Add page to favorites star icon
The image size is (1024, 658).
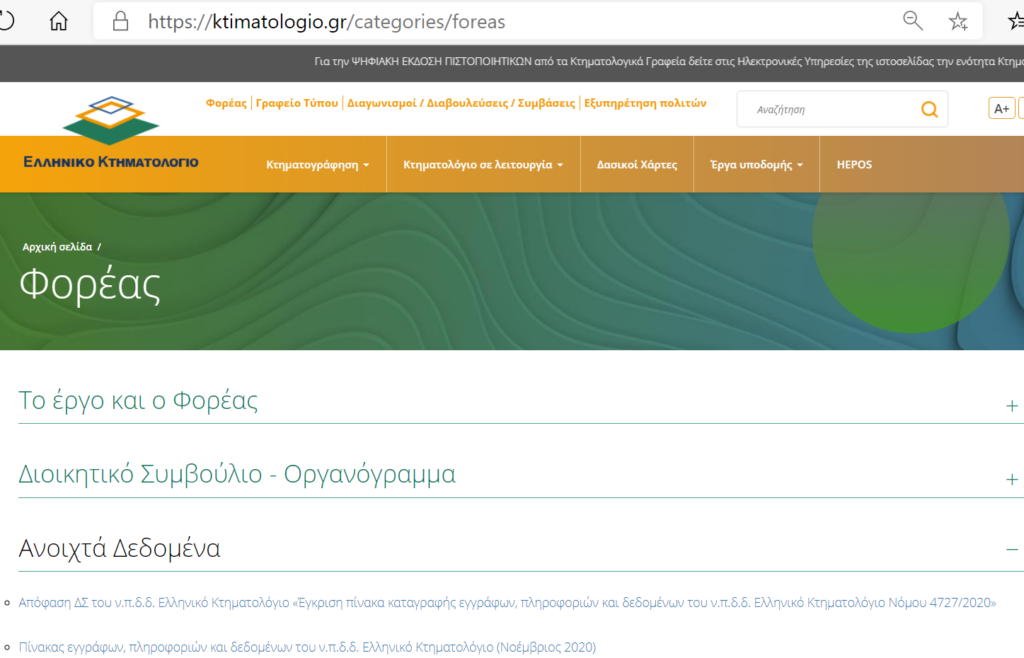click(958, 22)
